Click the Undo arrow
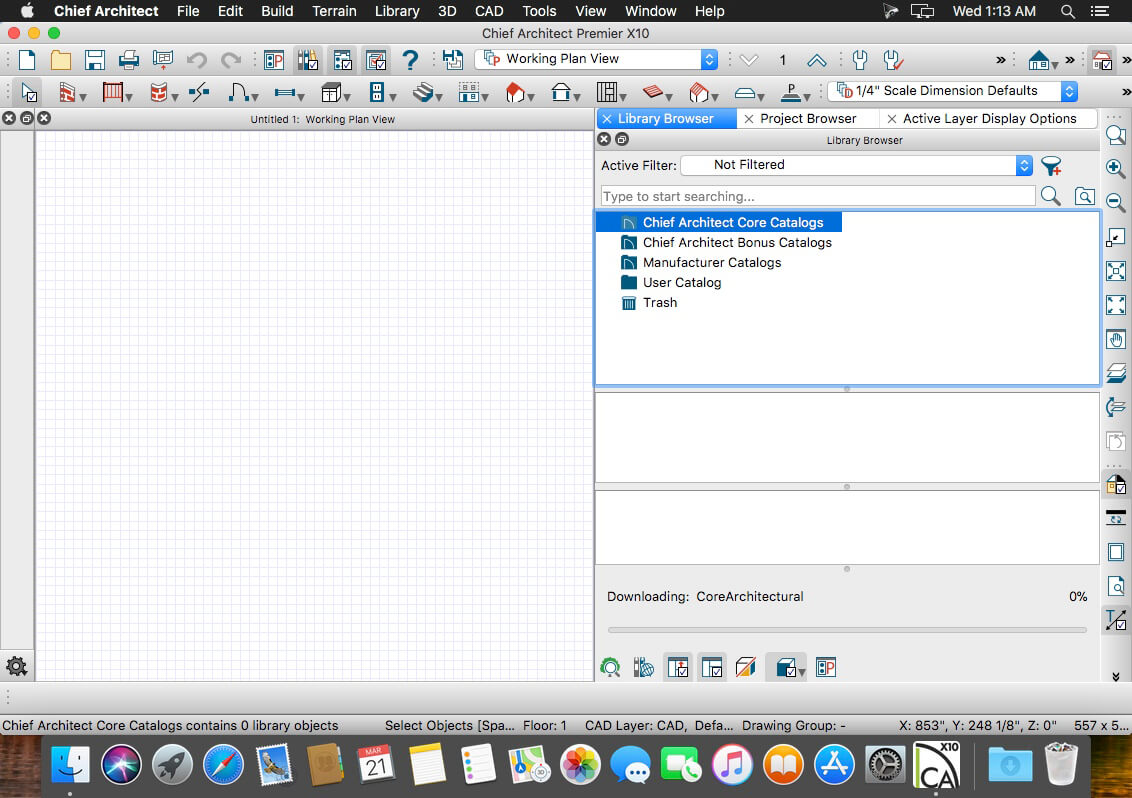The image size is (1132, 798). click(x=196, y=60)
